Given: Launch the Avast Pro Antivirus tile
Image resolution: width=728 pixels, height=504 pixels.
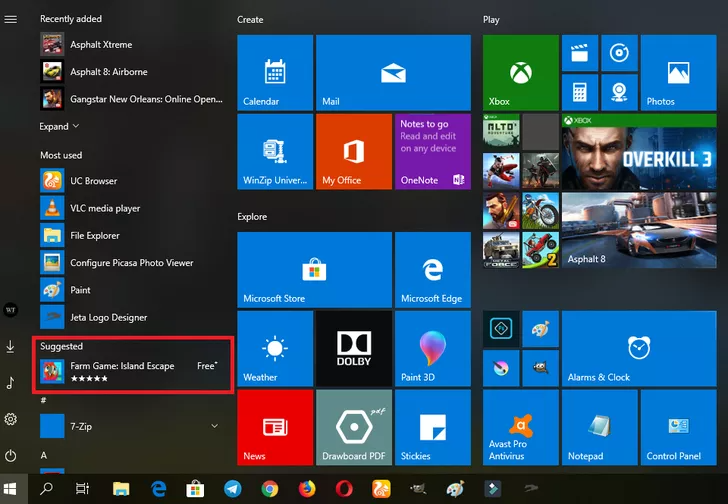Looking at the screenshot, I should pos(520,427).
